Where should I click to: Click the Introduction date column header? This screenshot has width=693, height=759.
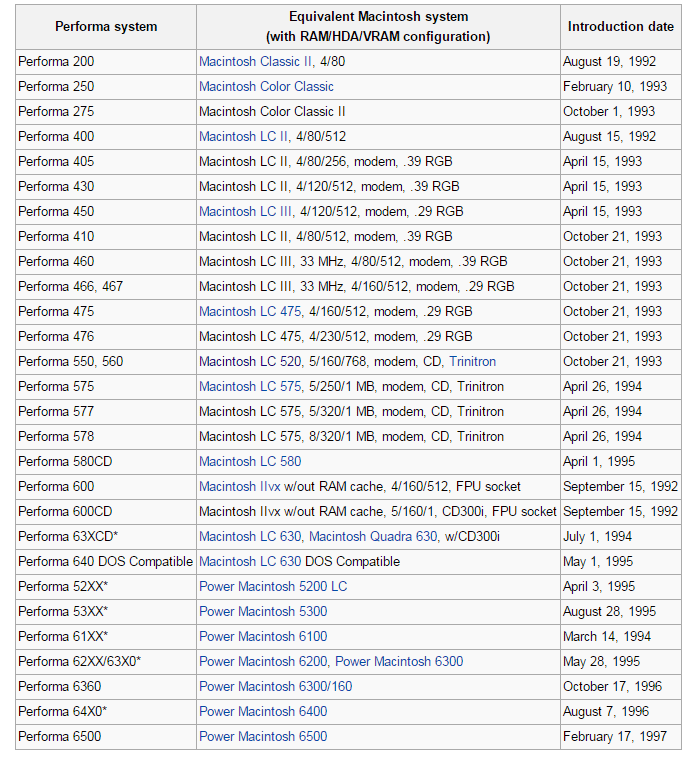coord(621,27)
